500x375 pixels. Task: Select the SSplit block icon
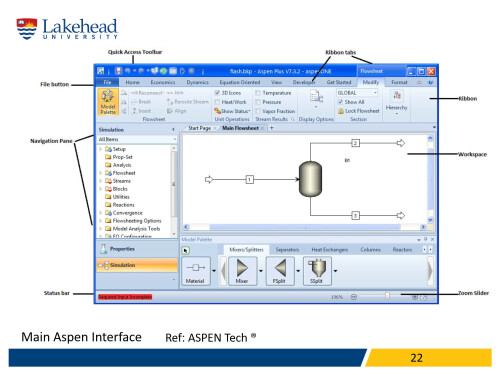tap(317, 271)
